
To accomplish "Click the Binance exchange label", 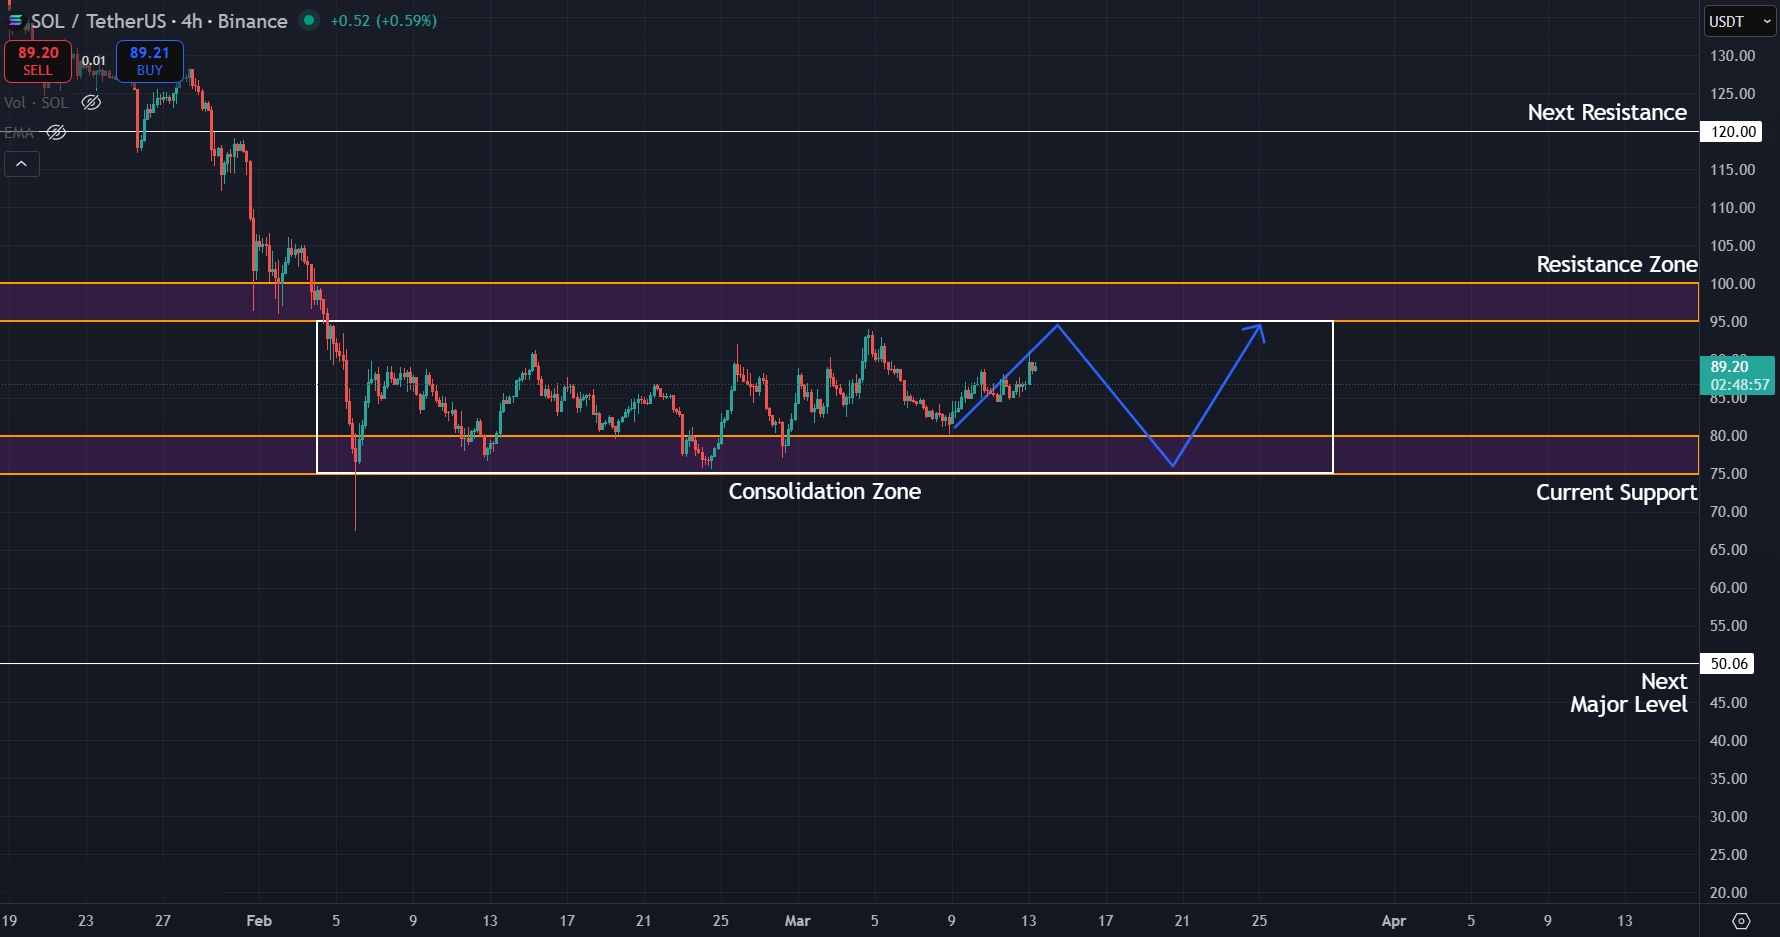I will point(253,21).
